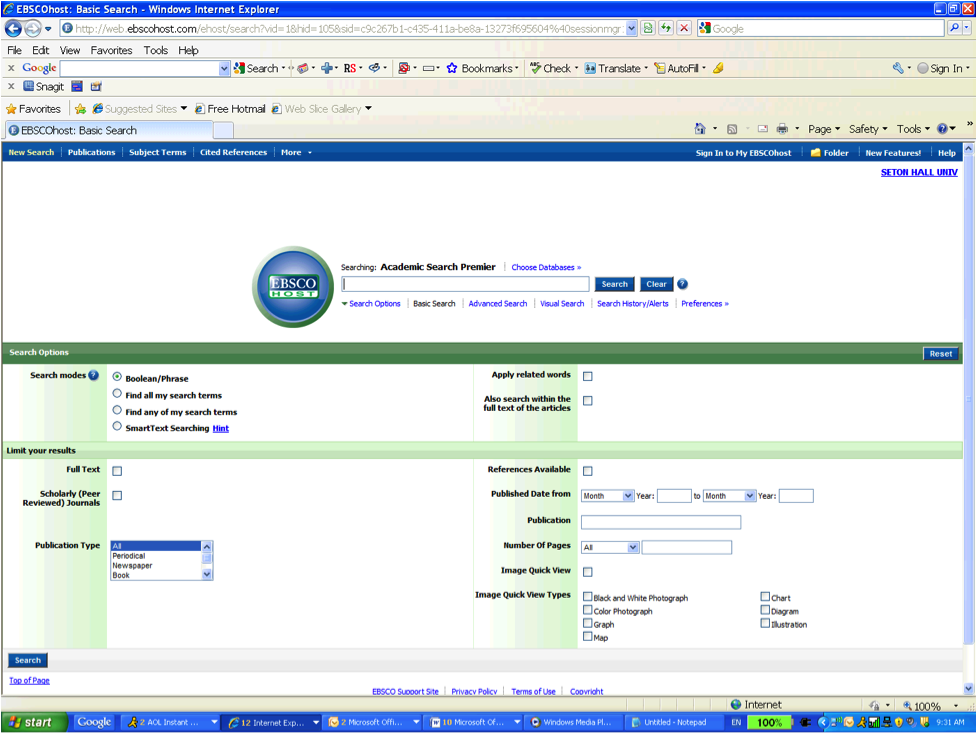Check Scholarly (Peer Reviewed) Journals
The image size is (977, 734).
pyautogui.click(x=117, y=495)
